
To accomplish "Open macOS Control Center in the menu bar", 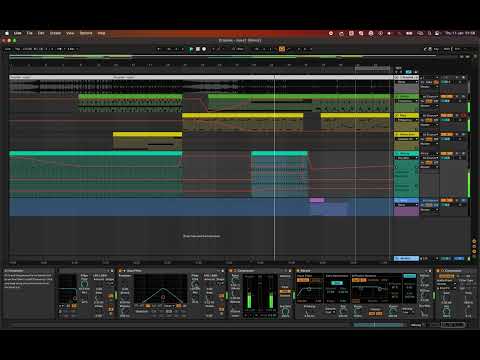I will pyautogui.click(x=437, y=33).
